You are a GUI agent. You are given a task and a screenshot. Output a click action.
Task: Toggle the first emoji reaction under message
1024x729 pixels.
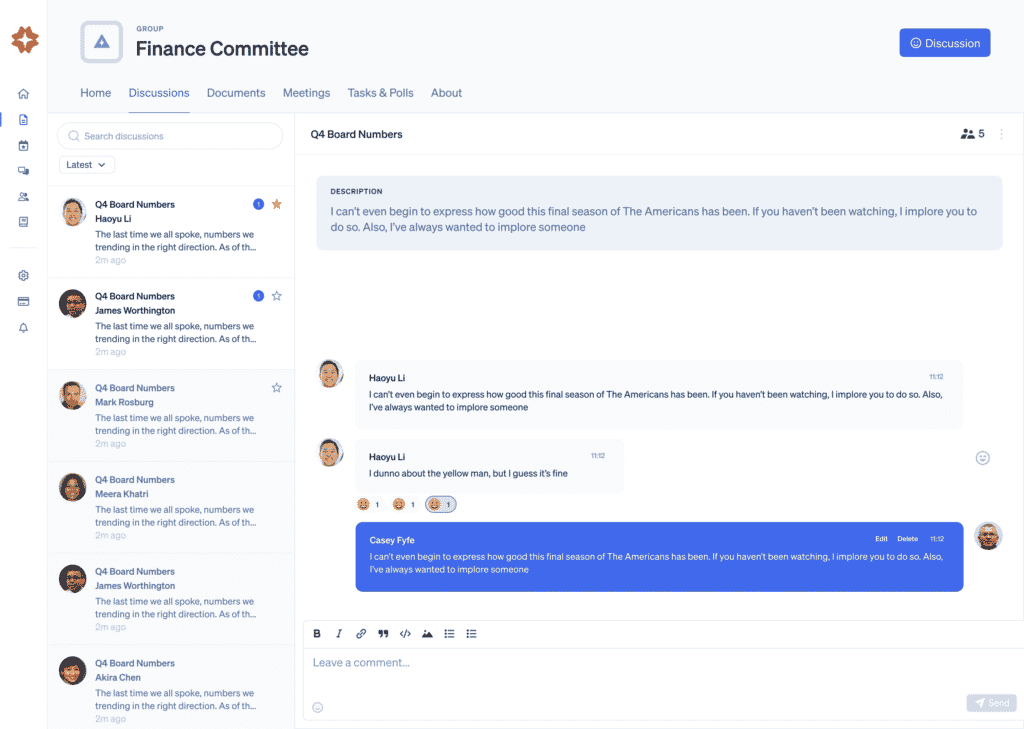369,504
